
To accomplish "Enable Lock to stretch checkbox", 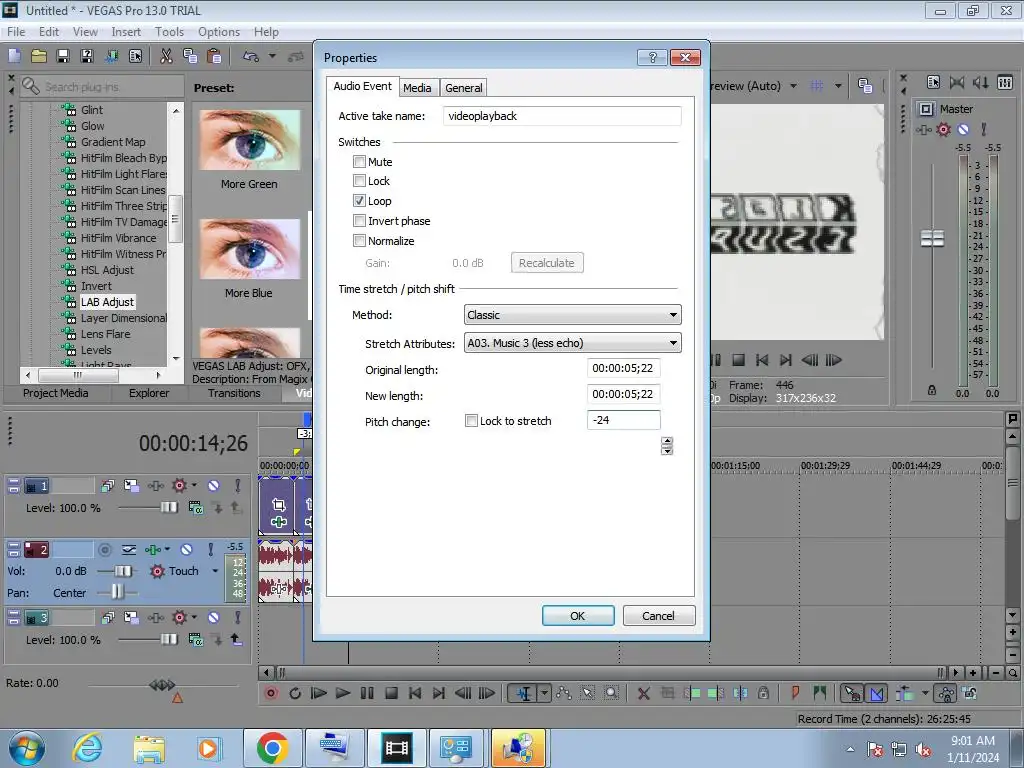I will click(x=471, y=421).
